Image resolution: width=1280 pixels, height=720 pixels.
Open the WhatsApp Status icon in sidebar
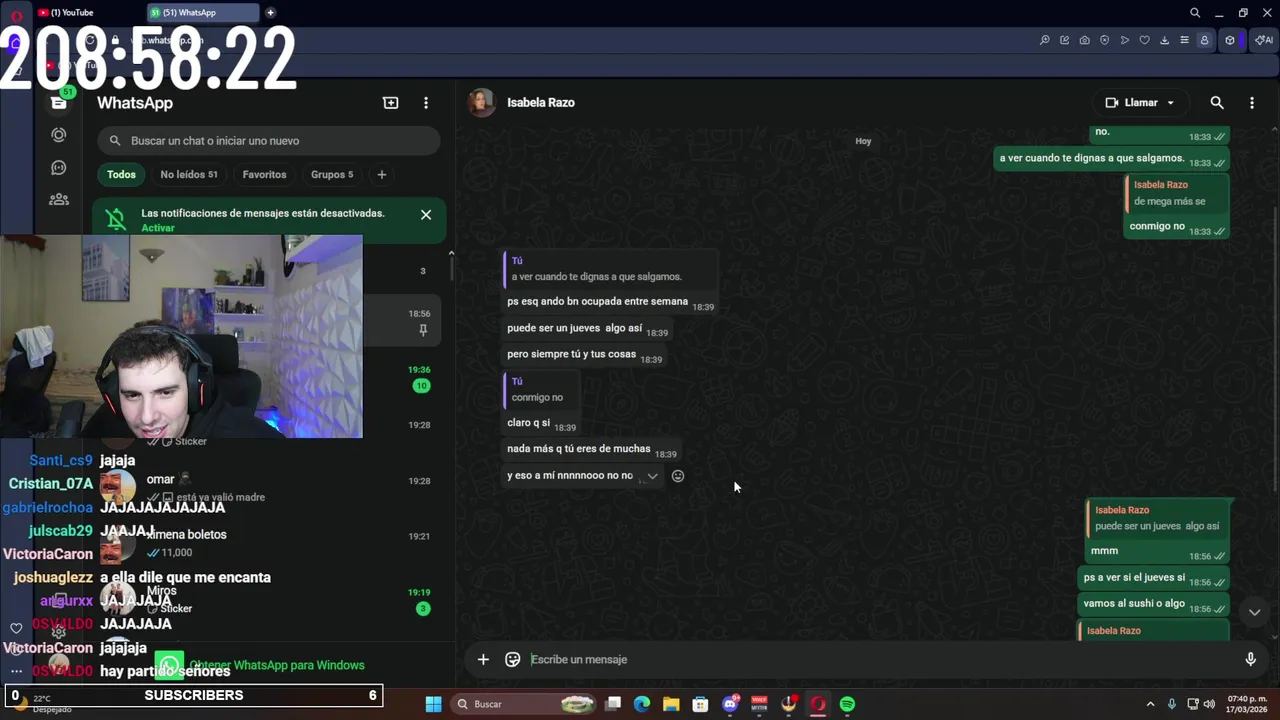(59, 135)
